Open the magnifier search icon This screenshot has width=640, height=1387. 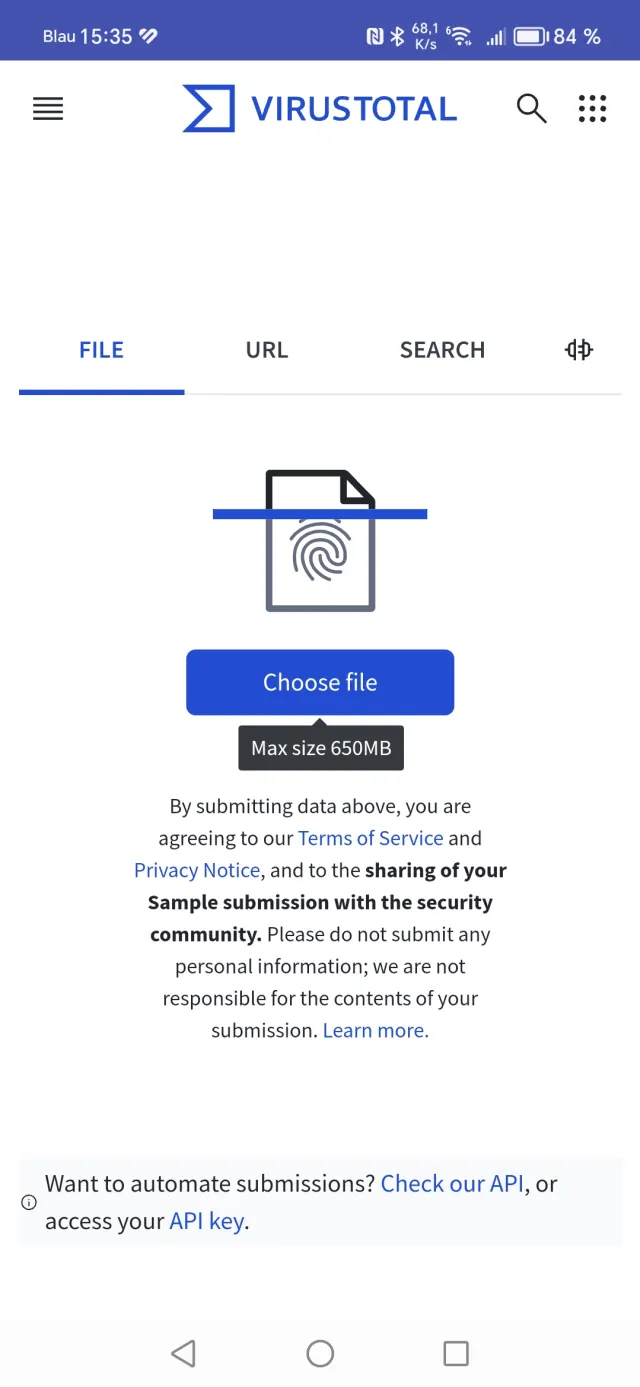point(531,108)
